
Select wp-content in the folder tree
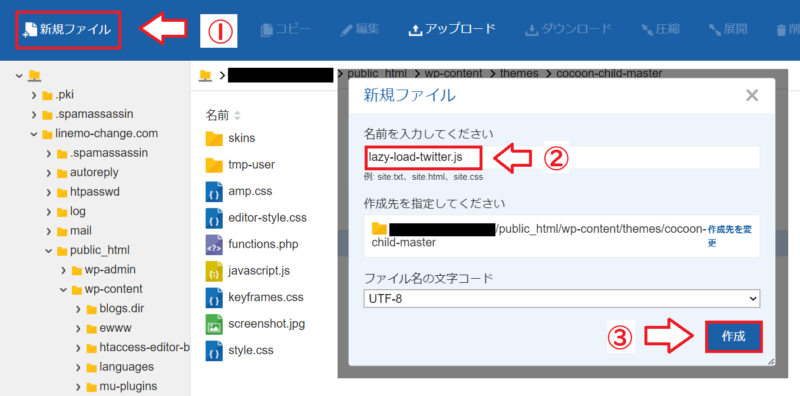click(113, 289)
